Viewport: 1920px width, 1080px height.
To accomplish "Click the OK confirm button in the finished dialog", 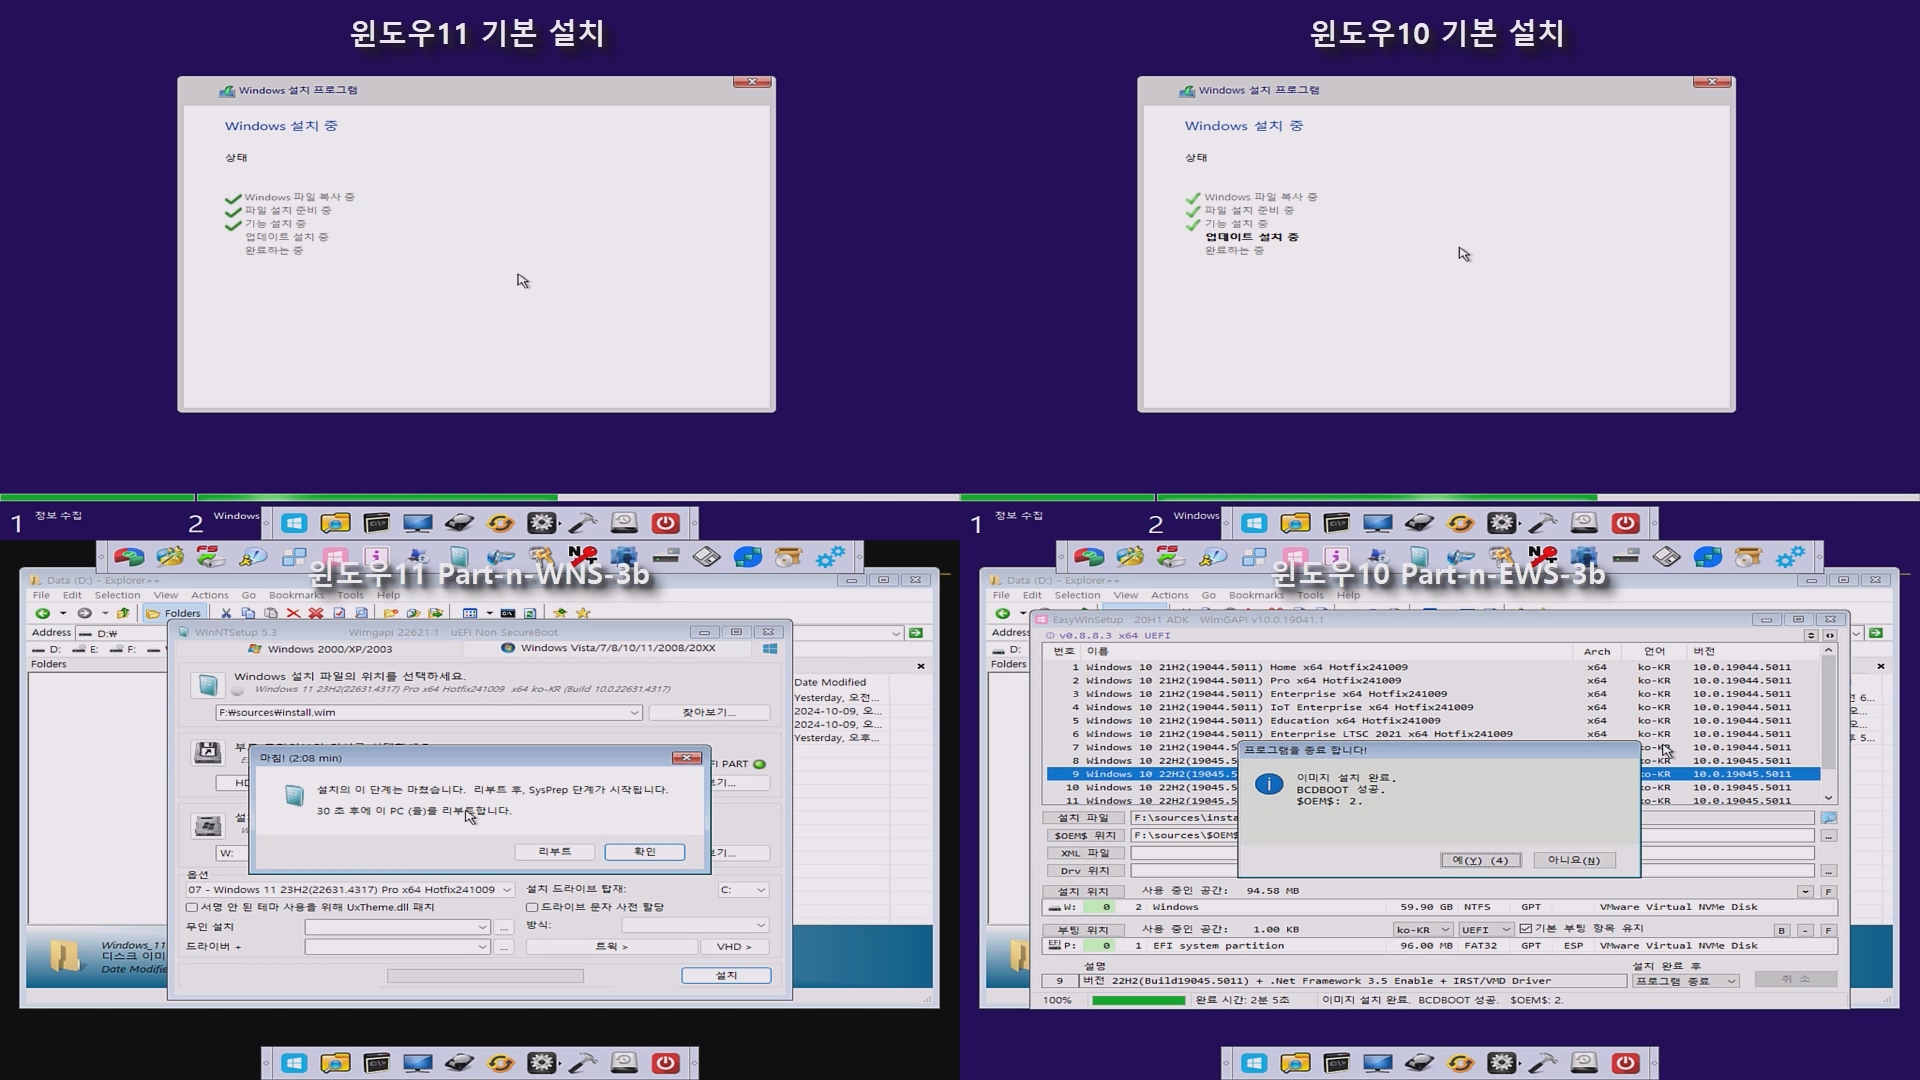I will point(645,852).
